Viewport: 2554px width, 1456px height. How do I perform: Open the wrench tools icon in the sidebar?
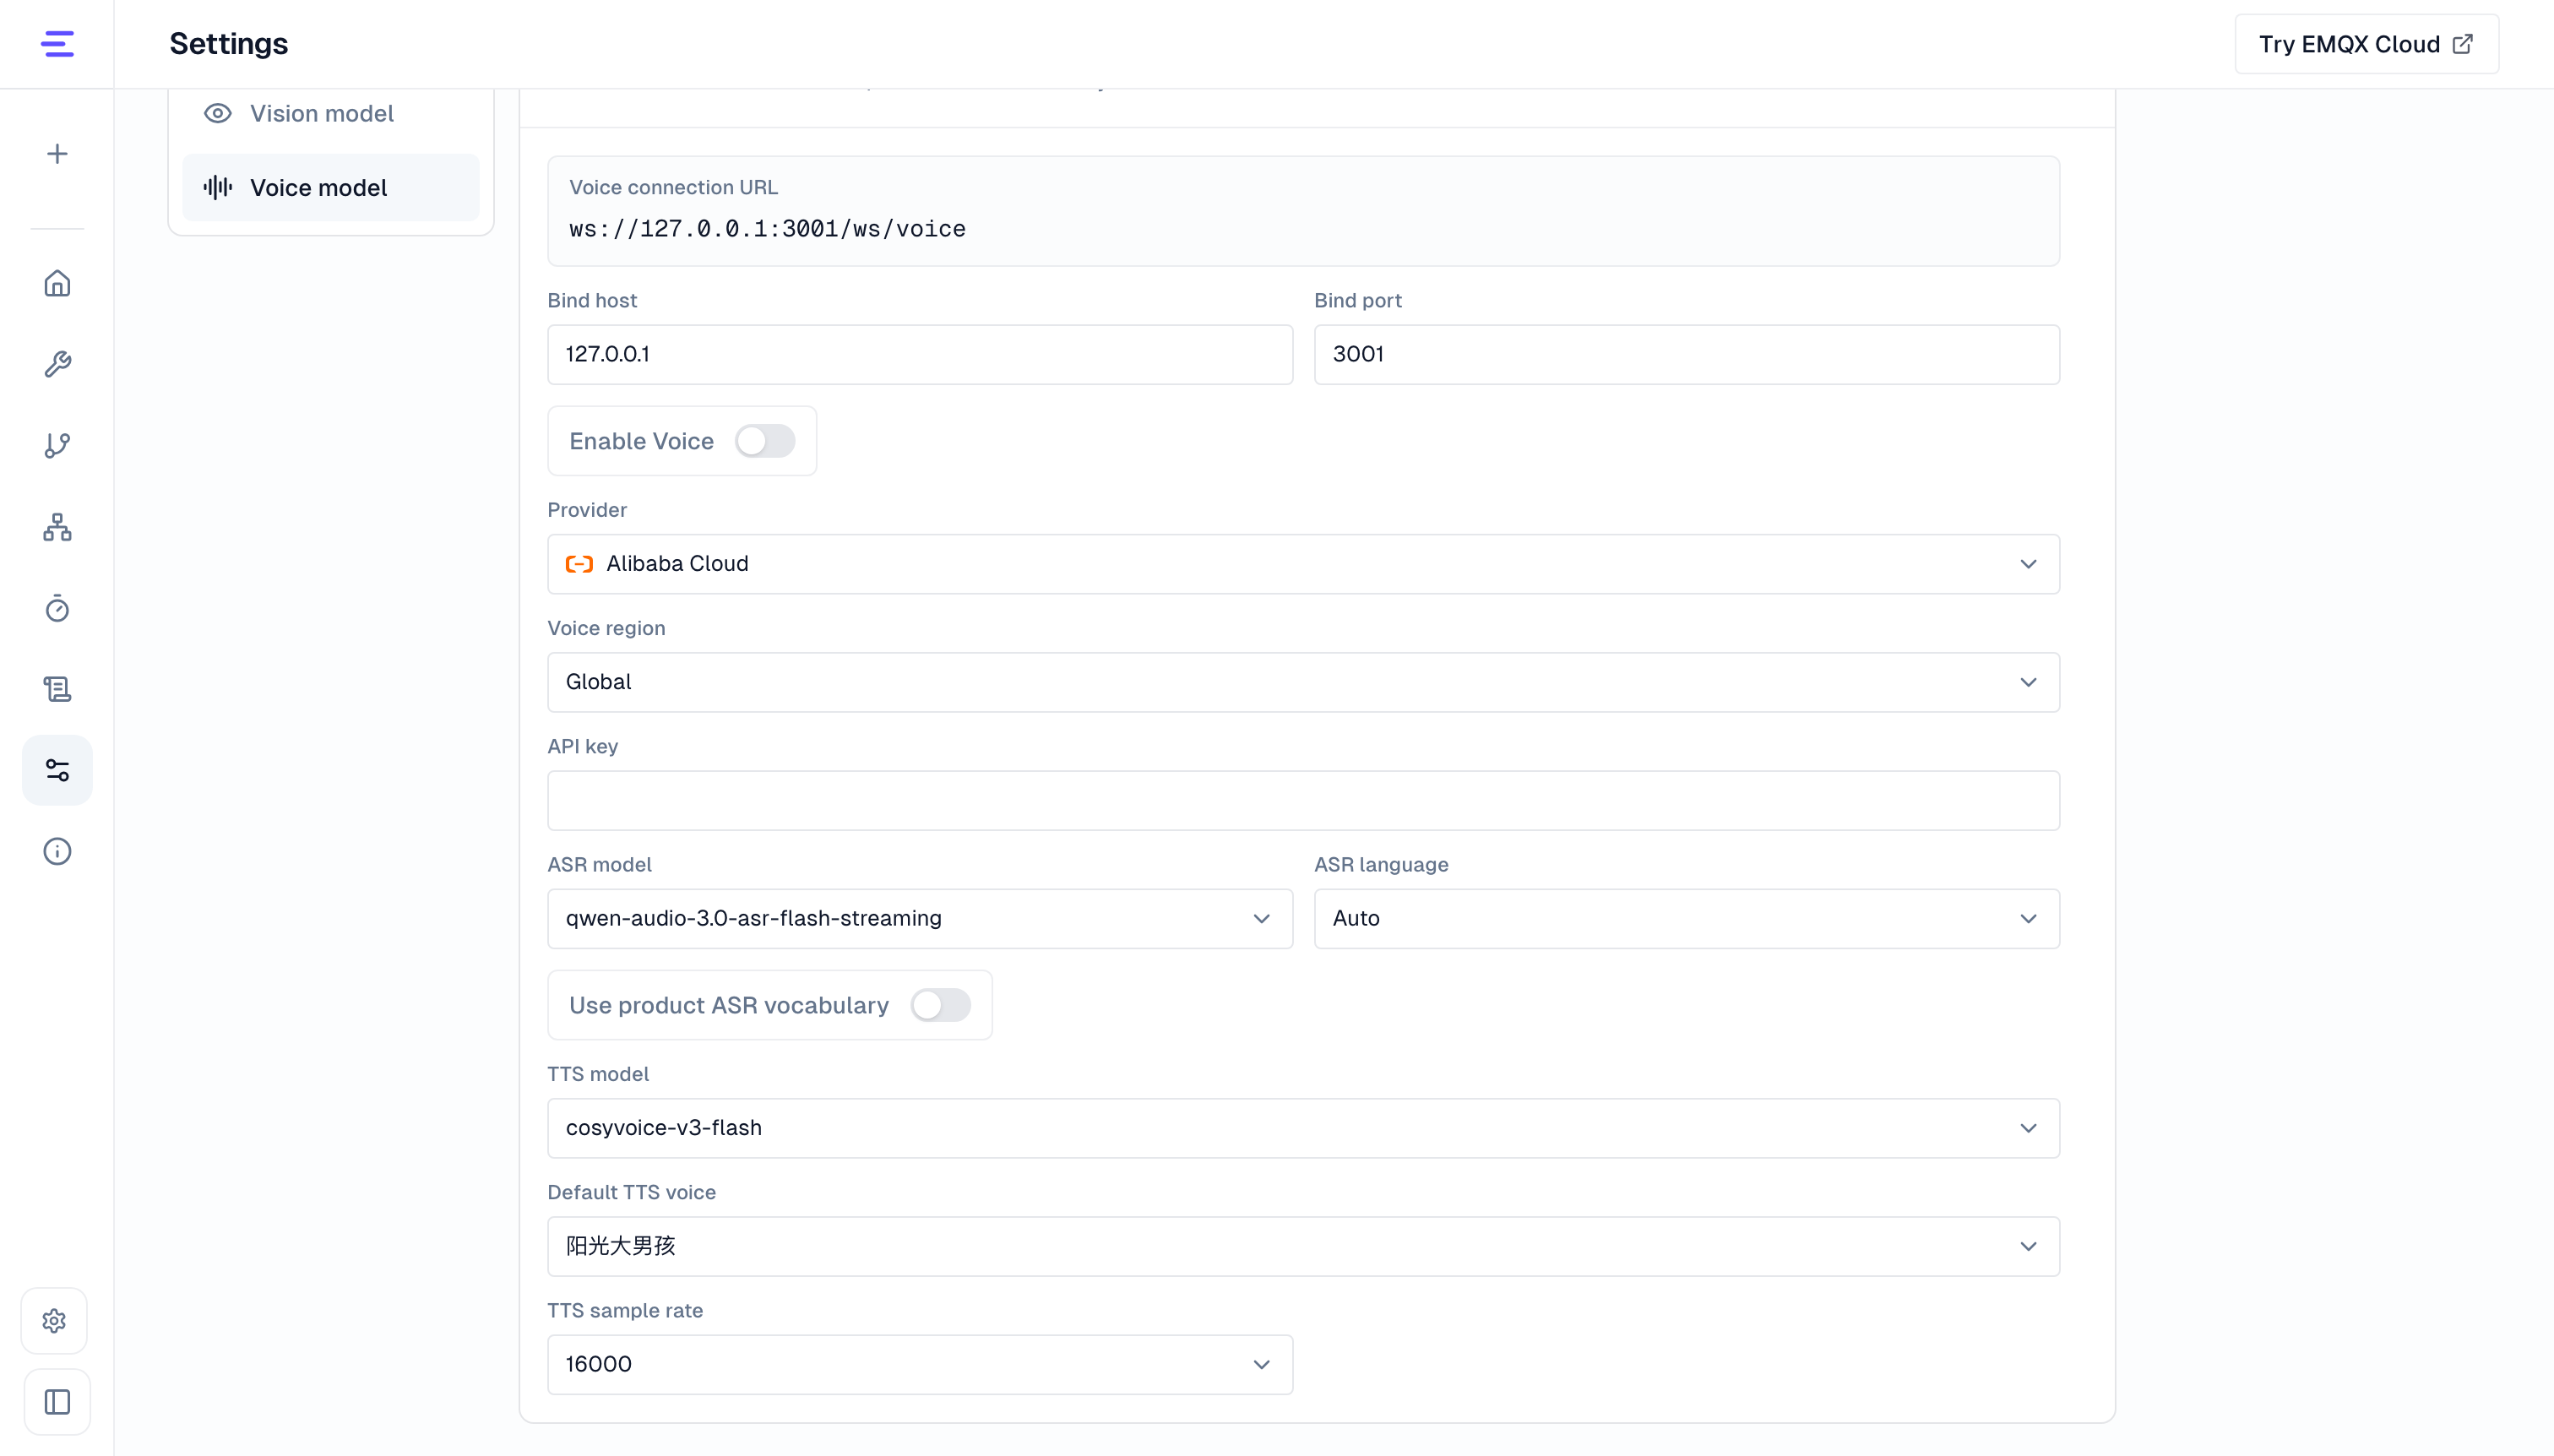[57, 364]
